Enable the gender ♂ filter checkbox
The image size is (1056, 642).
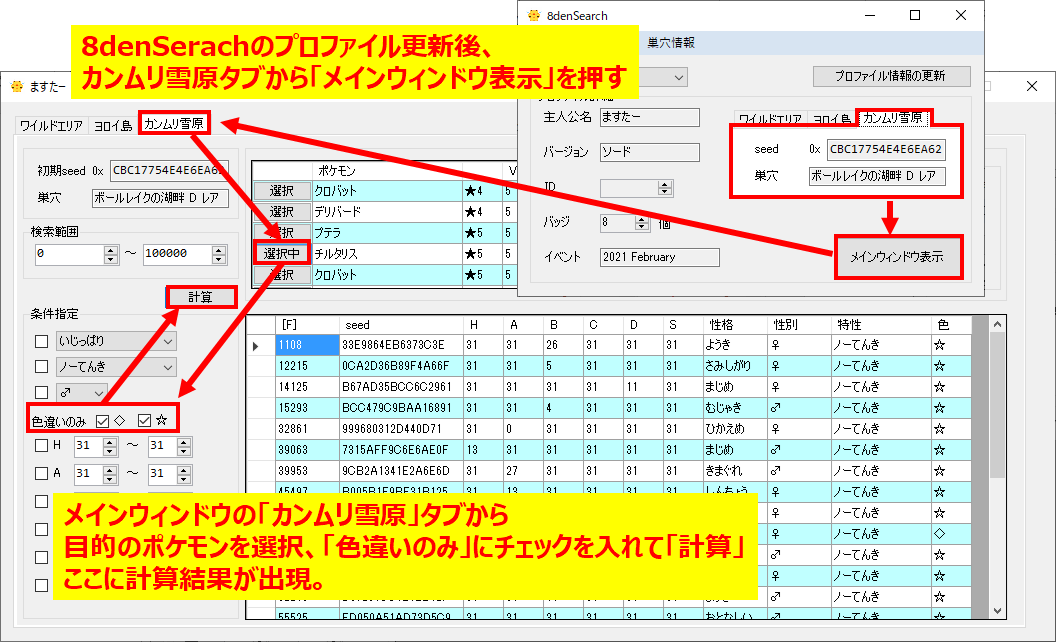[x=42, y=392]
